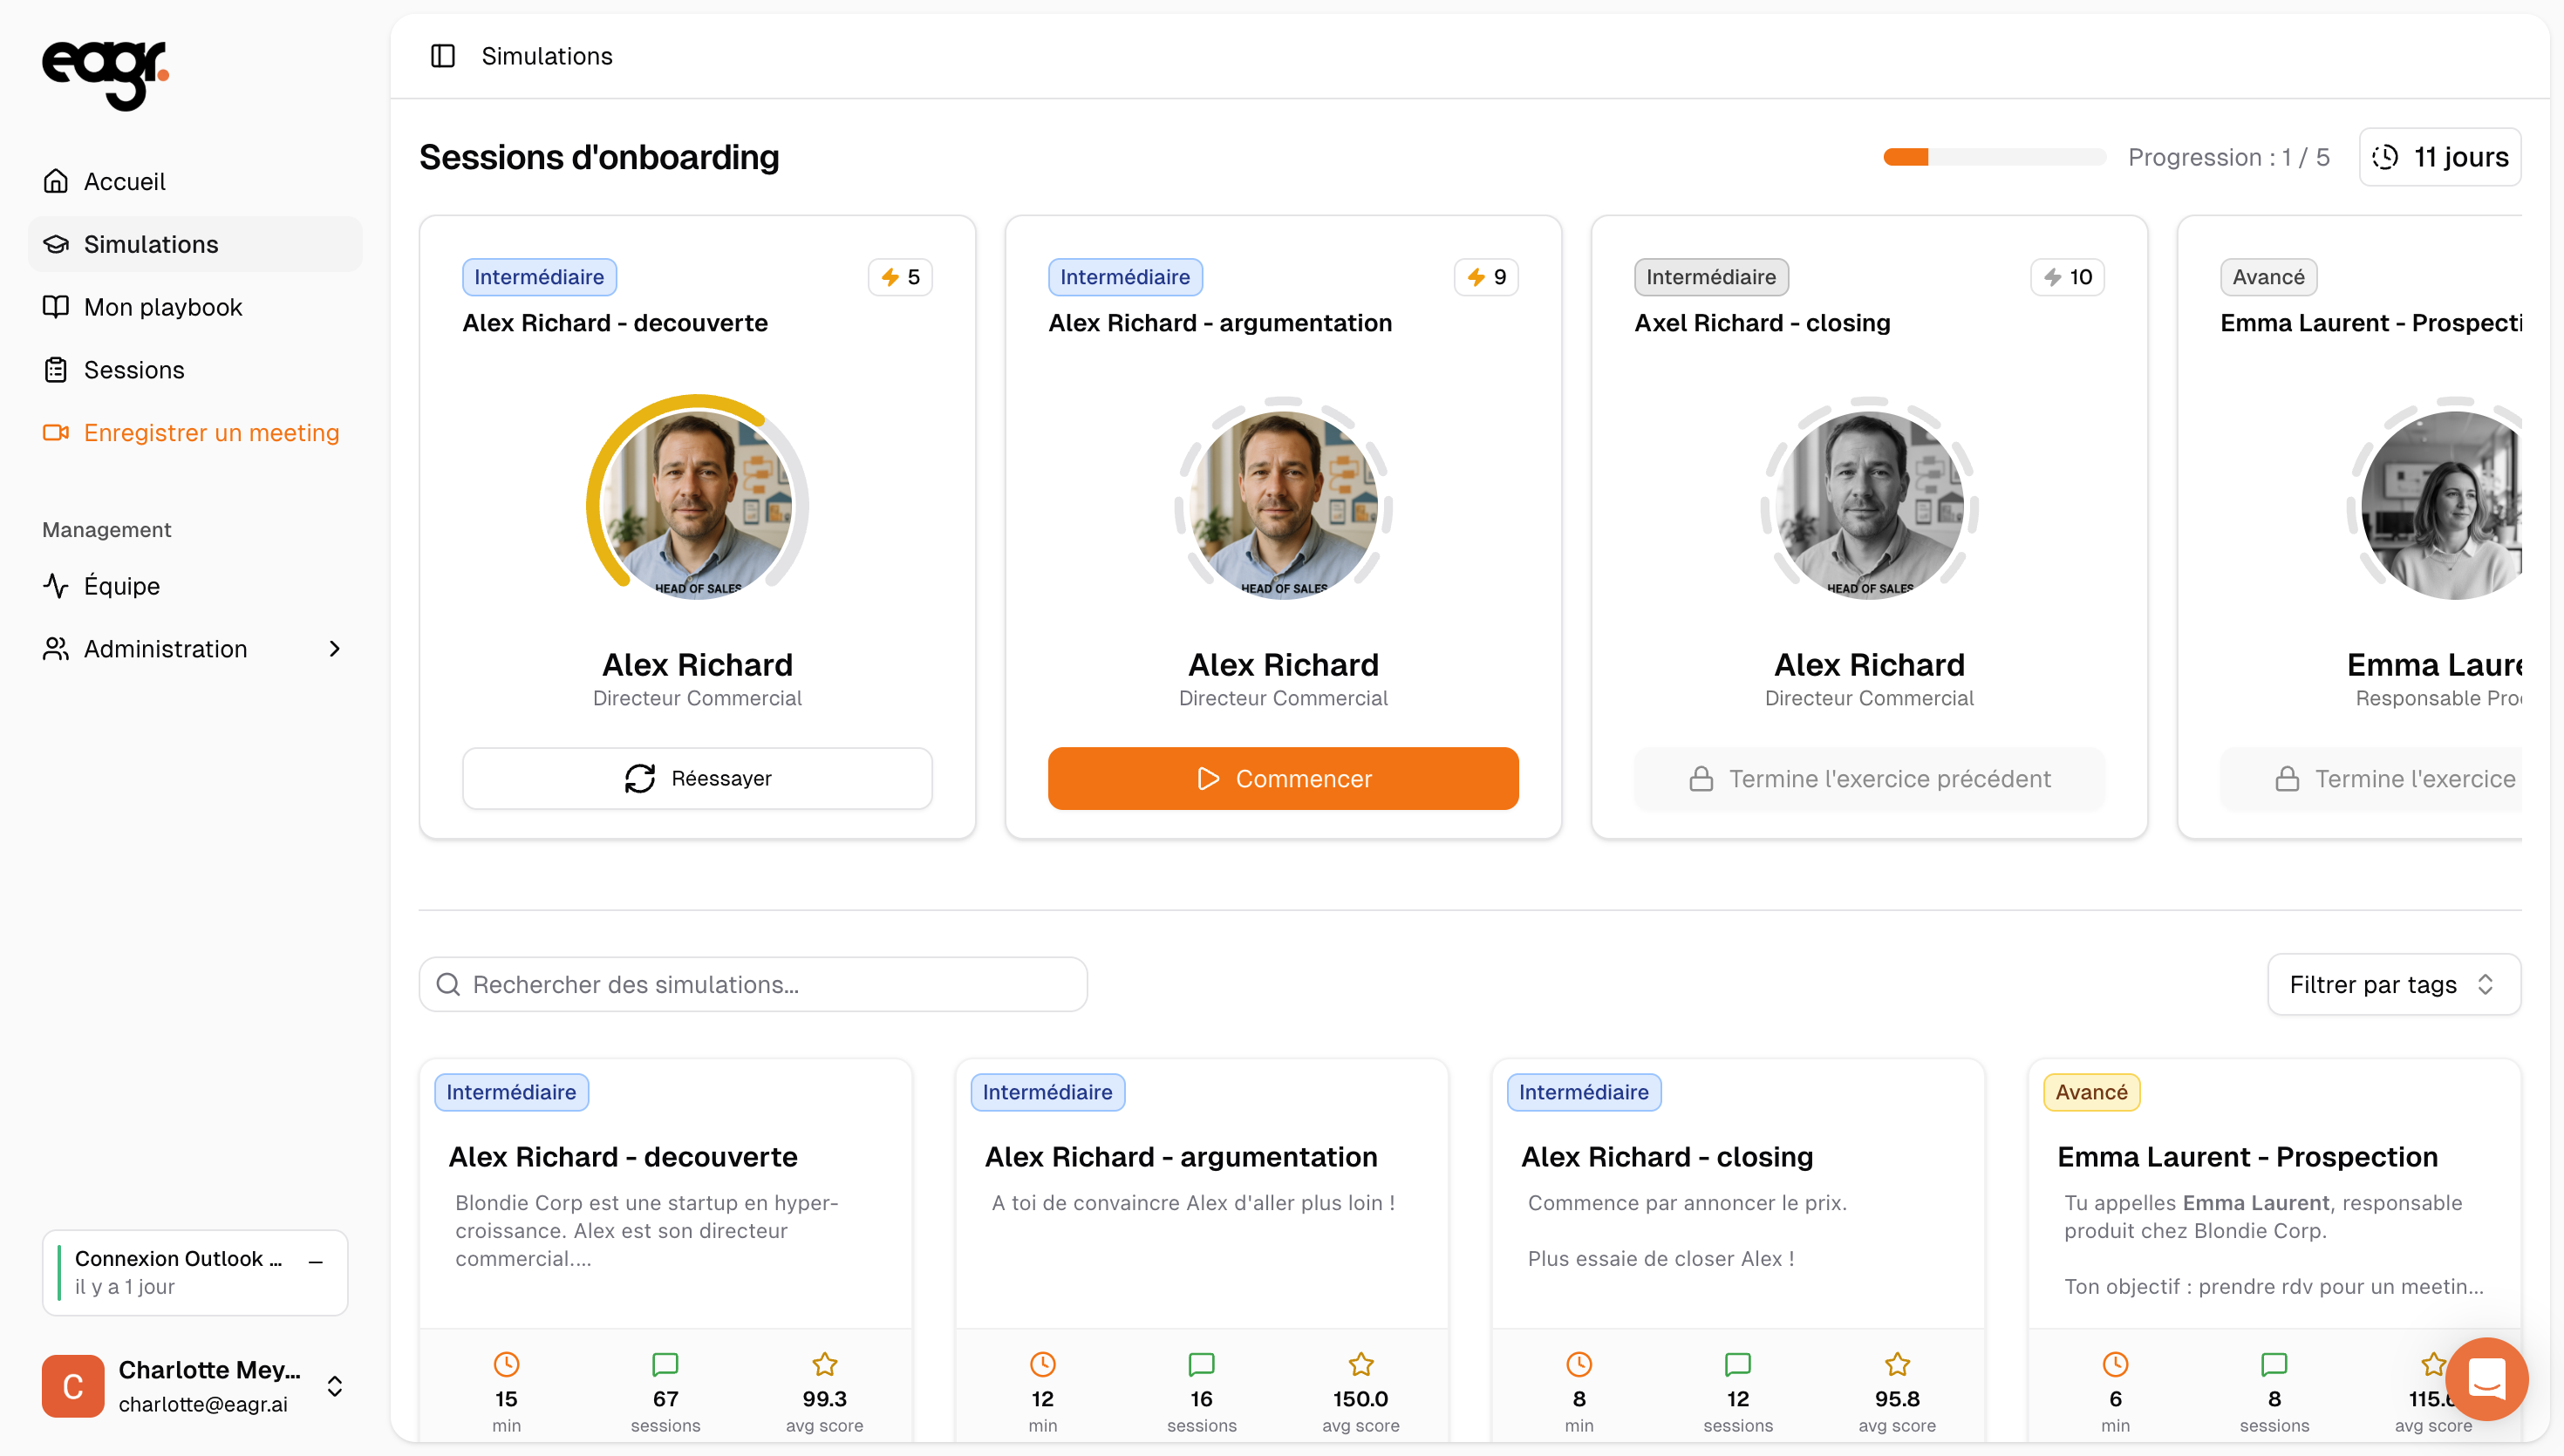Open the chat support bubble

pos(2486,1379)
